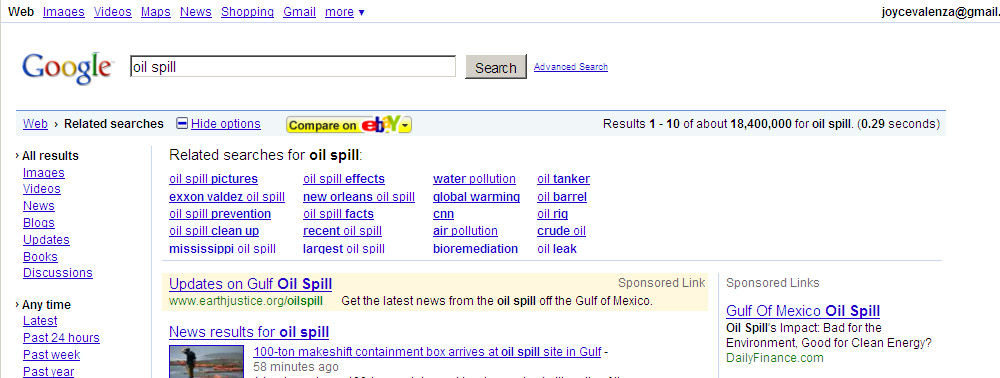Open Gmail from the top navigation

[x=300, y=11]
